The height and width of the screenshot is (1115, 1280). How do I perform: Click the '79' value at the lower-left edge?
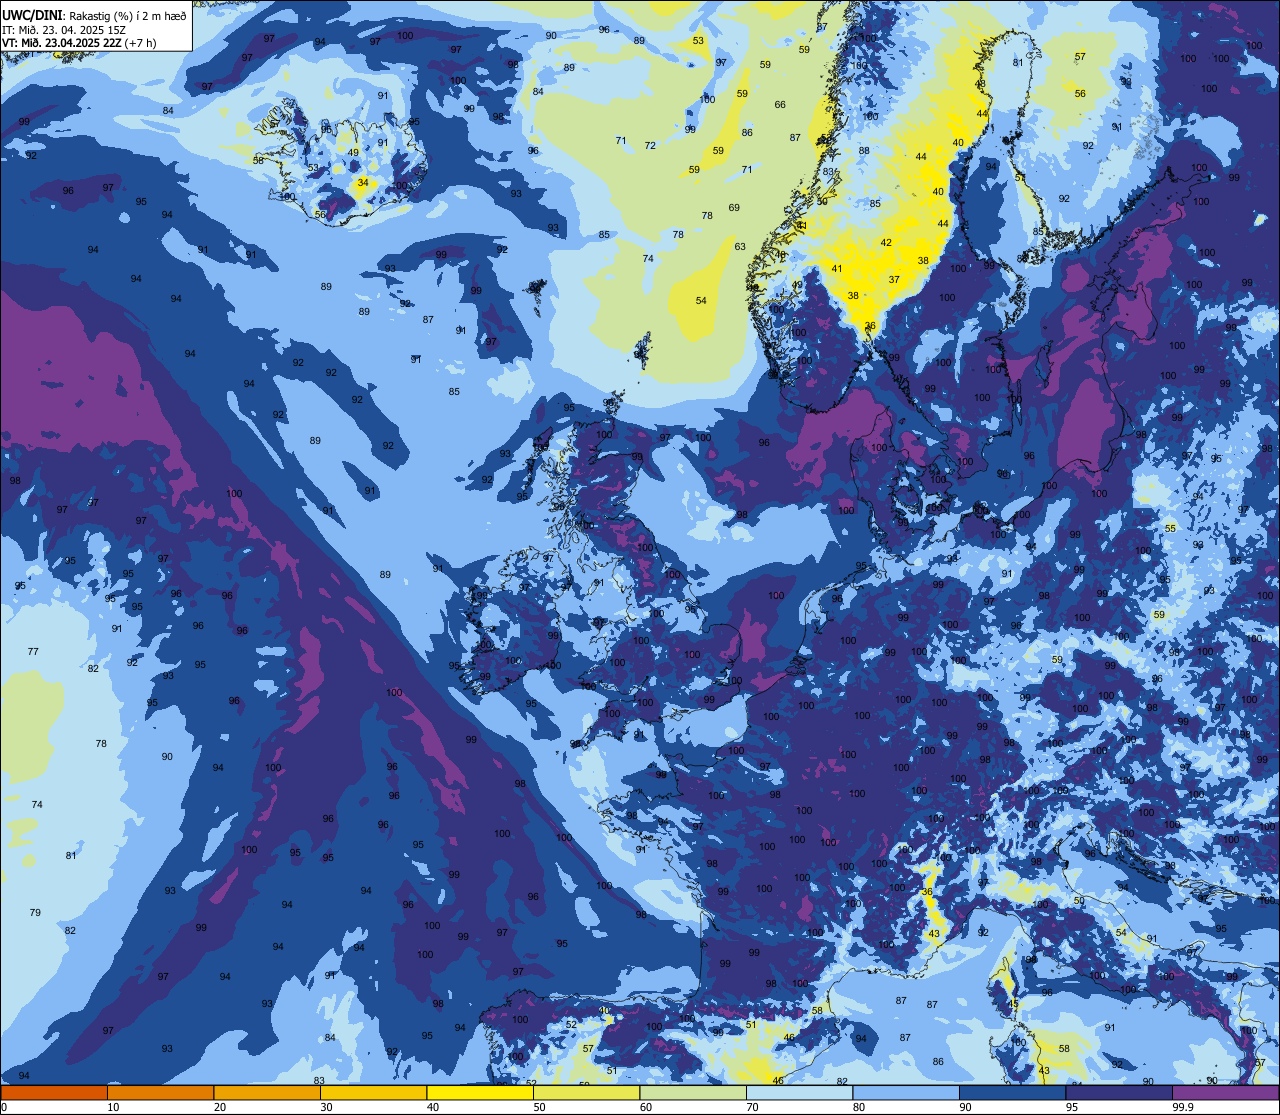[35, 913]
